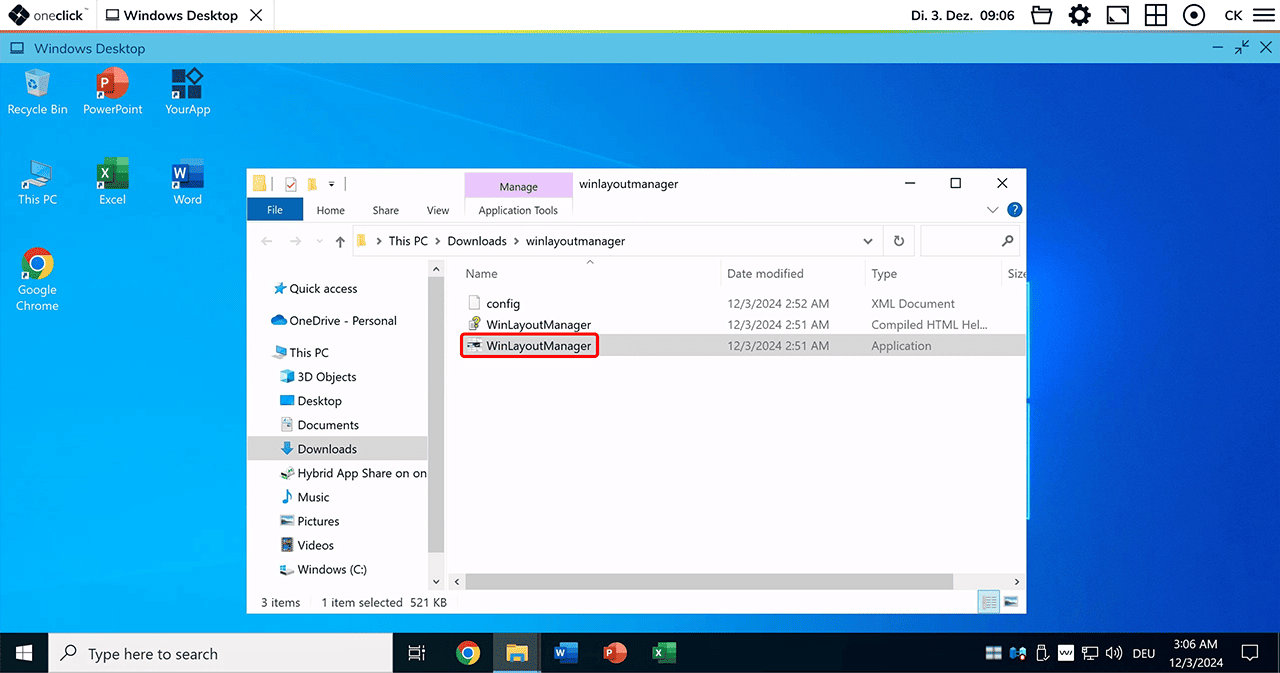Expand the Explorer ribbon chevron
This screenshot has width=1280, height=673.
993,210
